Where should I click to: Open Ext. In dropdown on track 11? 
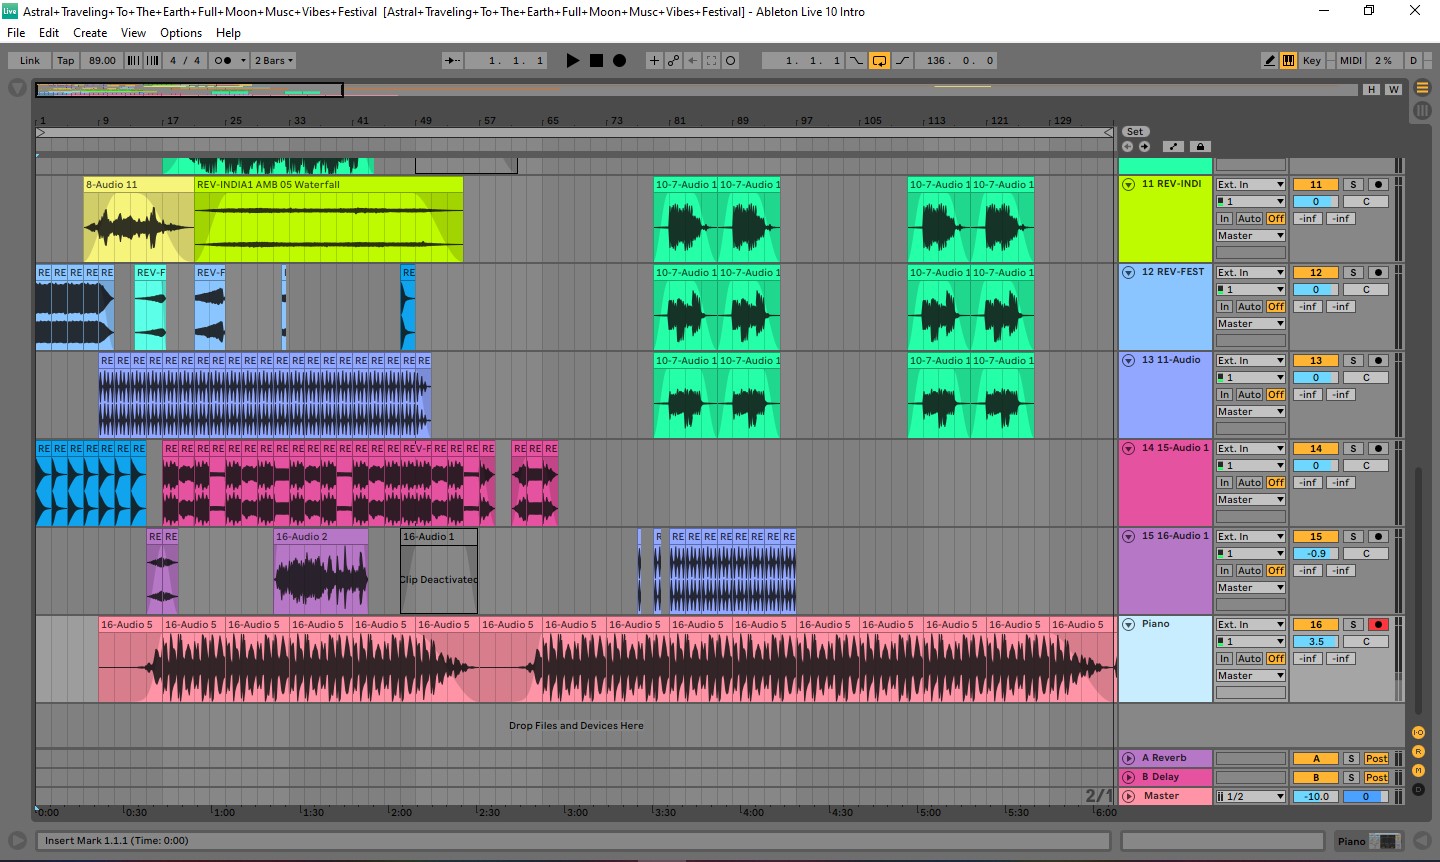(1250, 185)
